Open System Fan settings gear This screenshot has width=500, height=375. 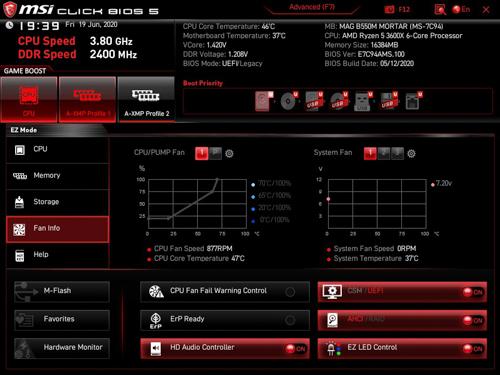coord(411,154)
